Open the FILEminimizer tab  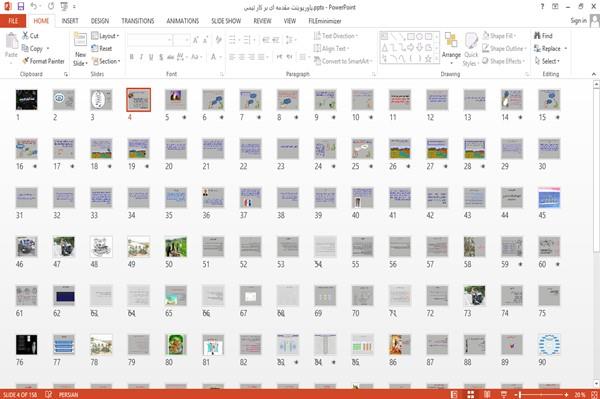coord(325,21)
